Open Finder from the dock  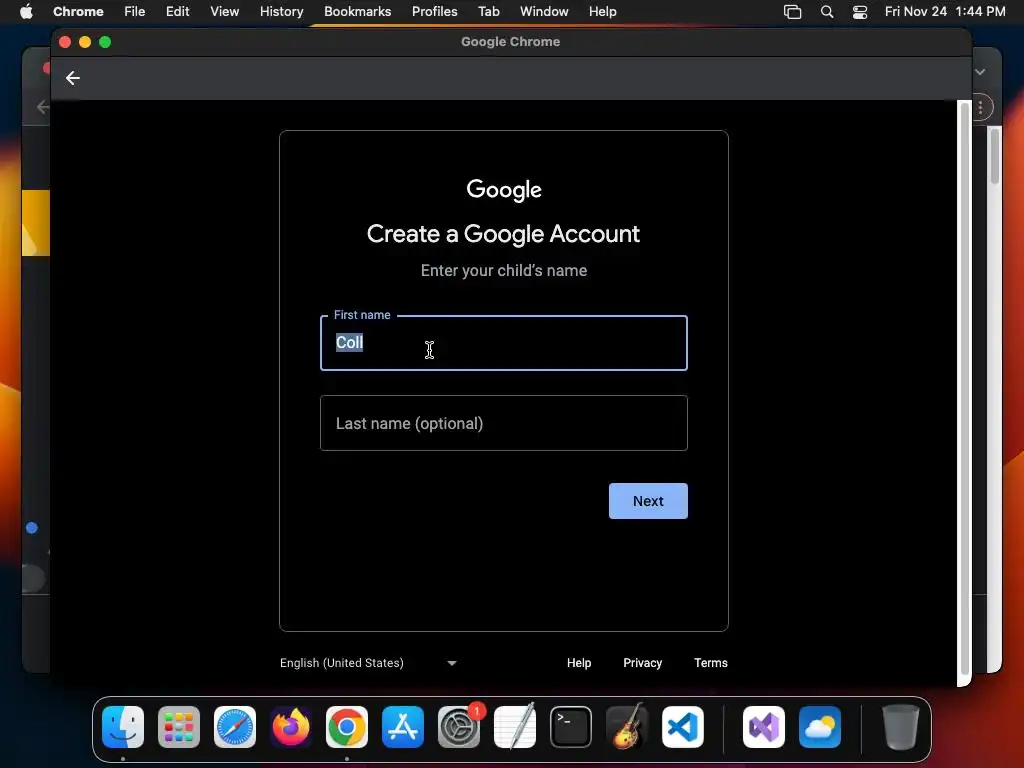point(123,727)
